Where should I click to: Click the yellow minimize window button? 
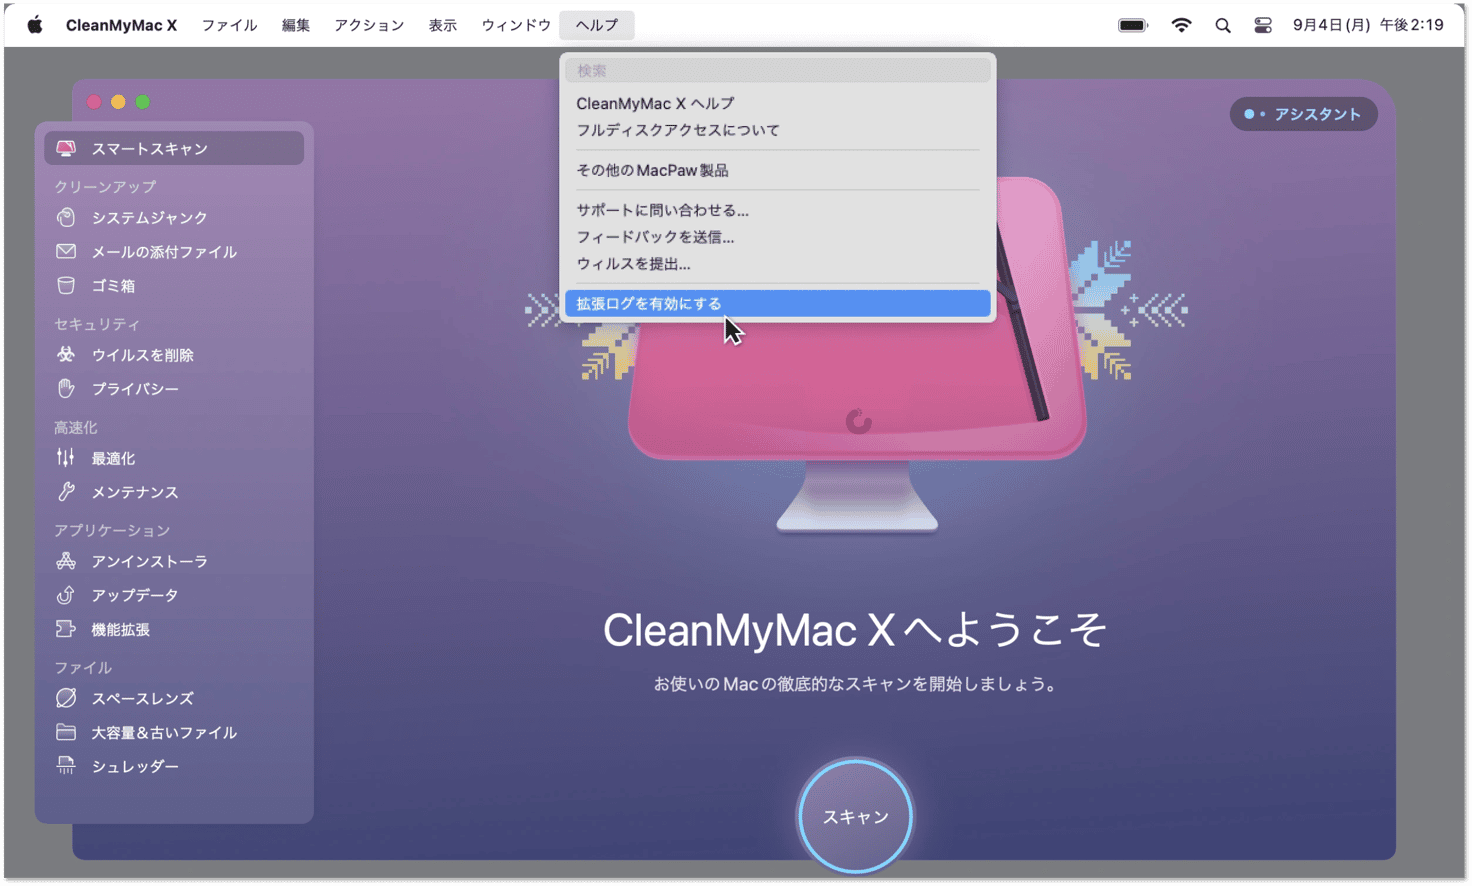pos(118,102)
